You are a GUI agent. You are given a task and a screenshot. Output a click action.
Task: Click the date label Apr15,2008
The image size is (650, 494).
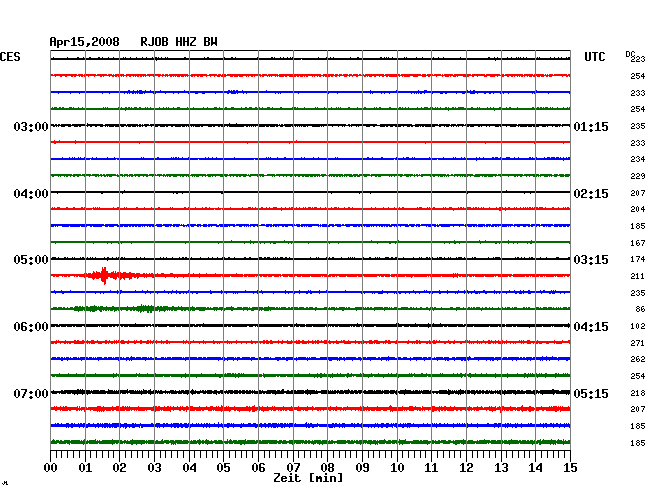pos(85,42)
